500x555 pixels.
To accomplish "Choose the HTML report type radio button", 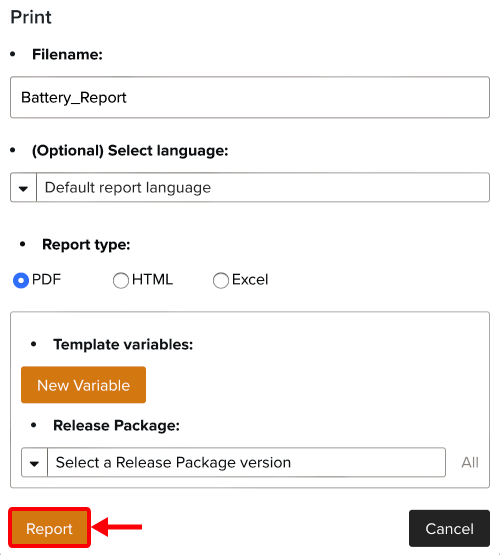I will tap(121, 280).
